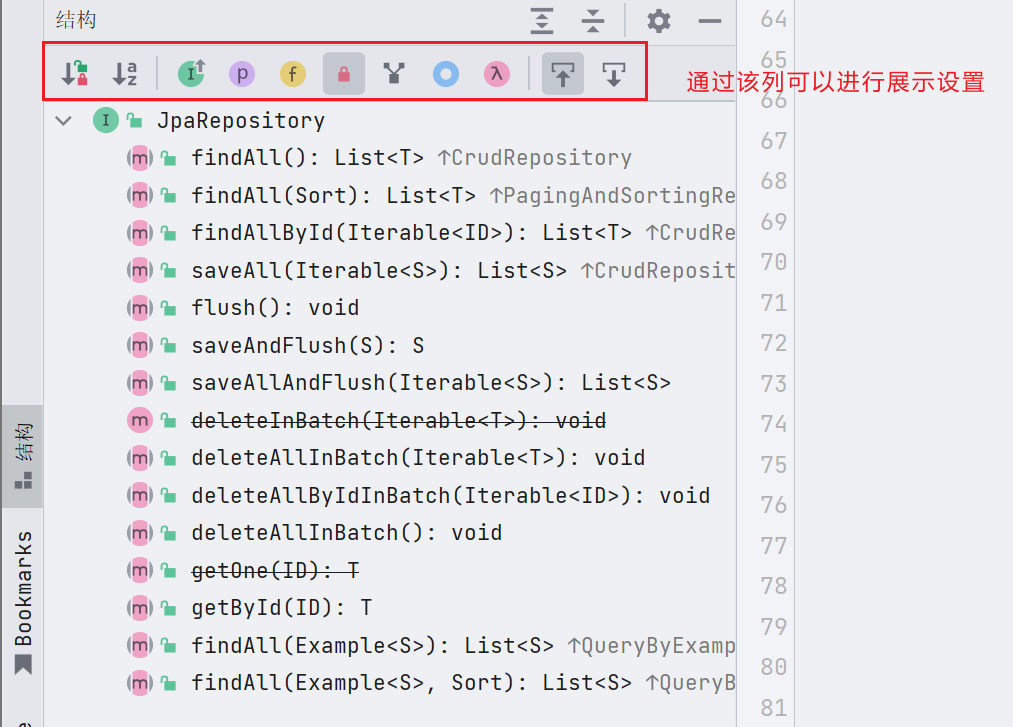Click the Show Anonymous Classes circle icon
Screen dimensions: 1013x727
point(446,74)
